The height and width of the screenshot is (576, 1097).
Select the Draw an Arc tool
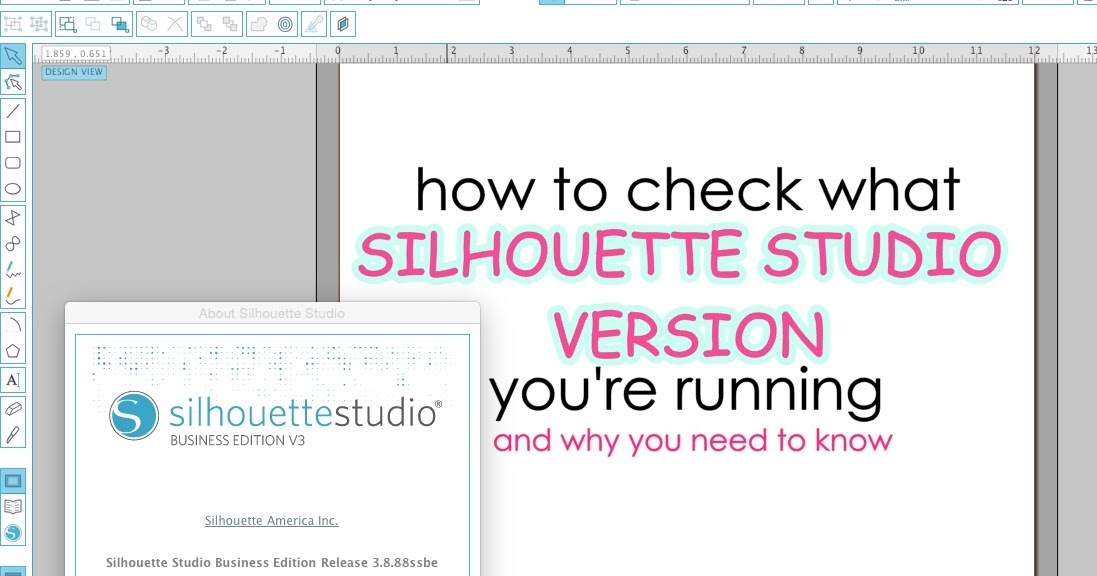13,325
